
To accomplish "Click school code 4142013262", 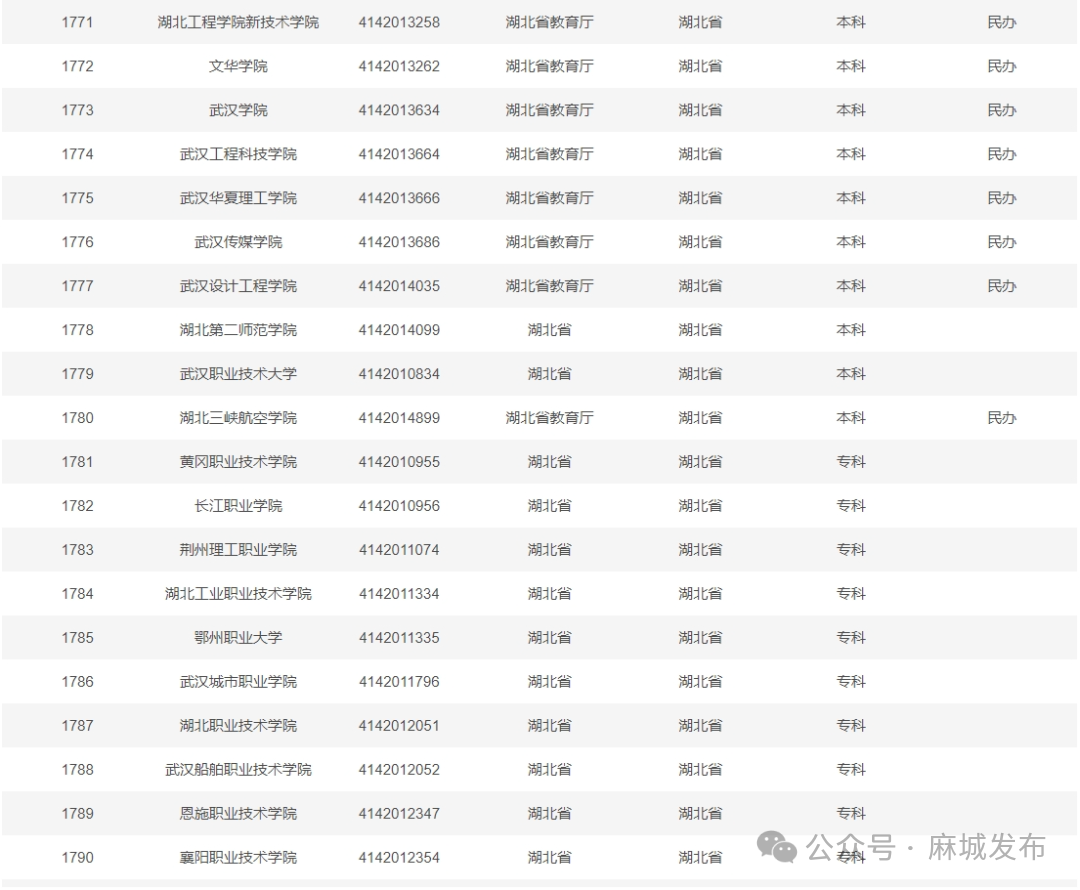I will tap(399, 66).
